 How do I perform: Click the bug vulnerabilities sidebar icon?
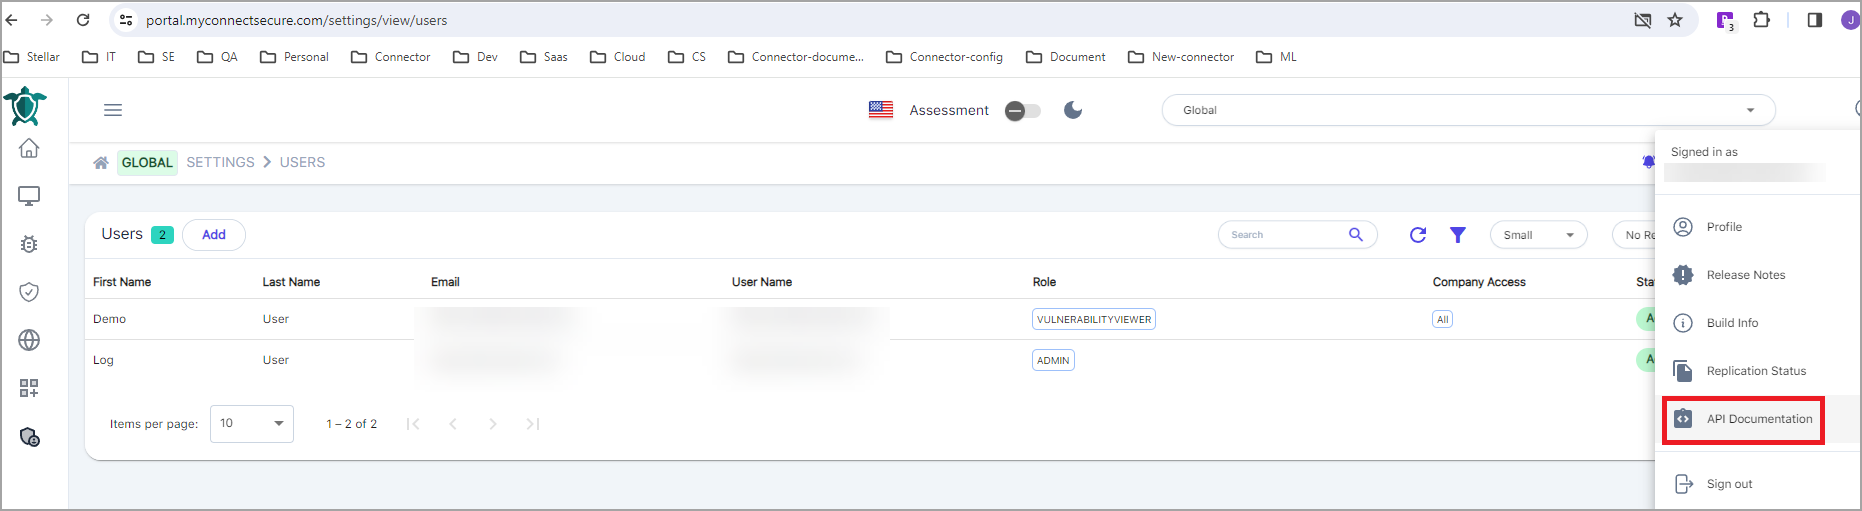[x=29, y=244]
